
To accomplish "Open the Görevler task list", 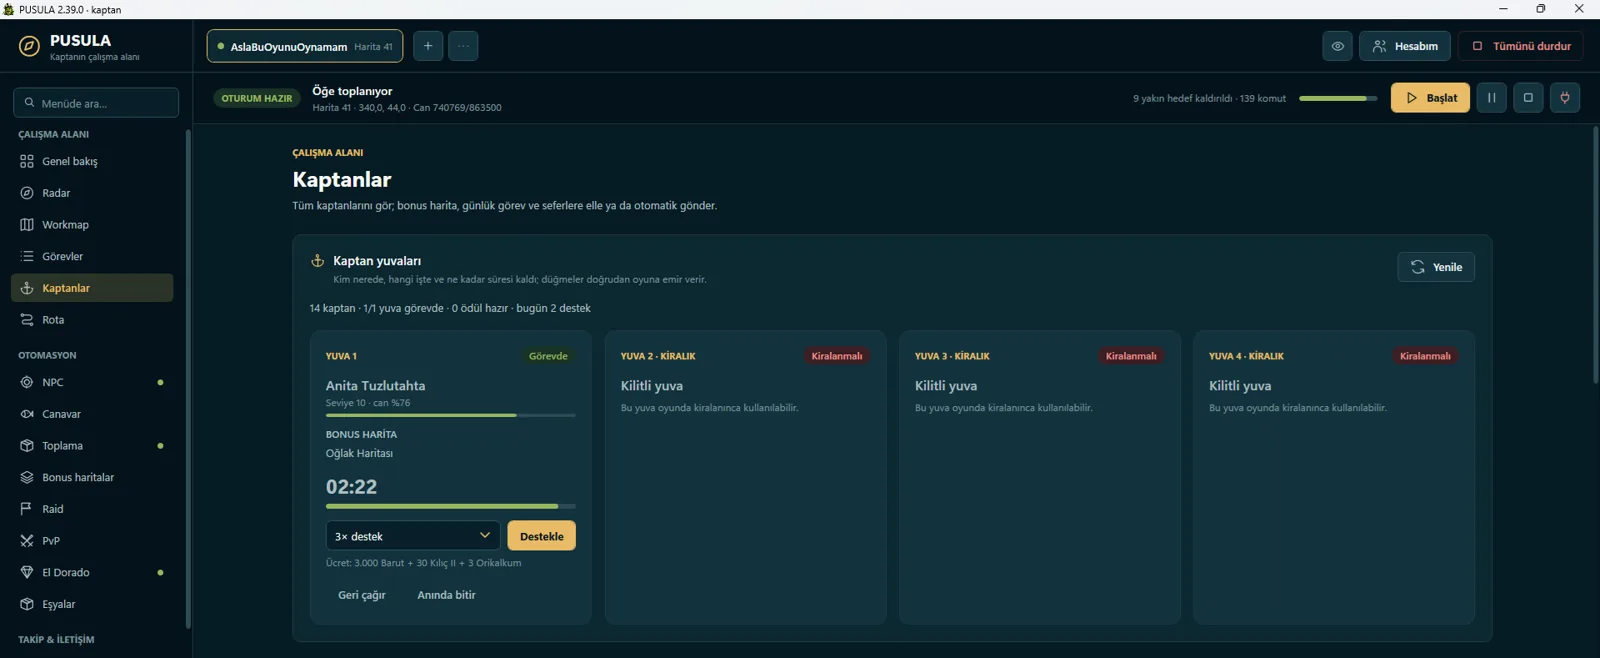I will click(x=92, y=256).
